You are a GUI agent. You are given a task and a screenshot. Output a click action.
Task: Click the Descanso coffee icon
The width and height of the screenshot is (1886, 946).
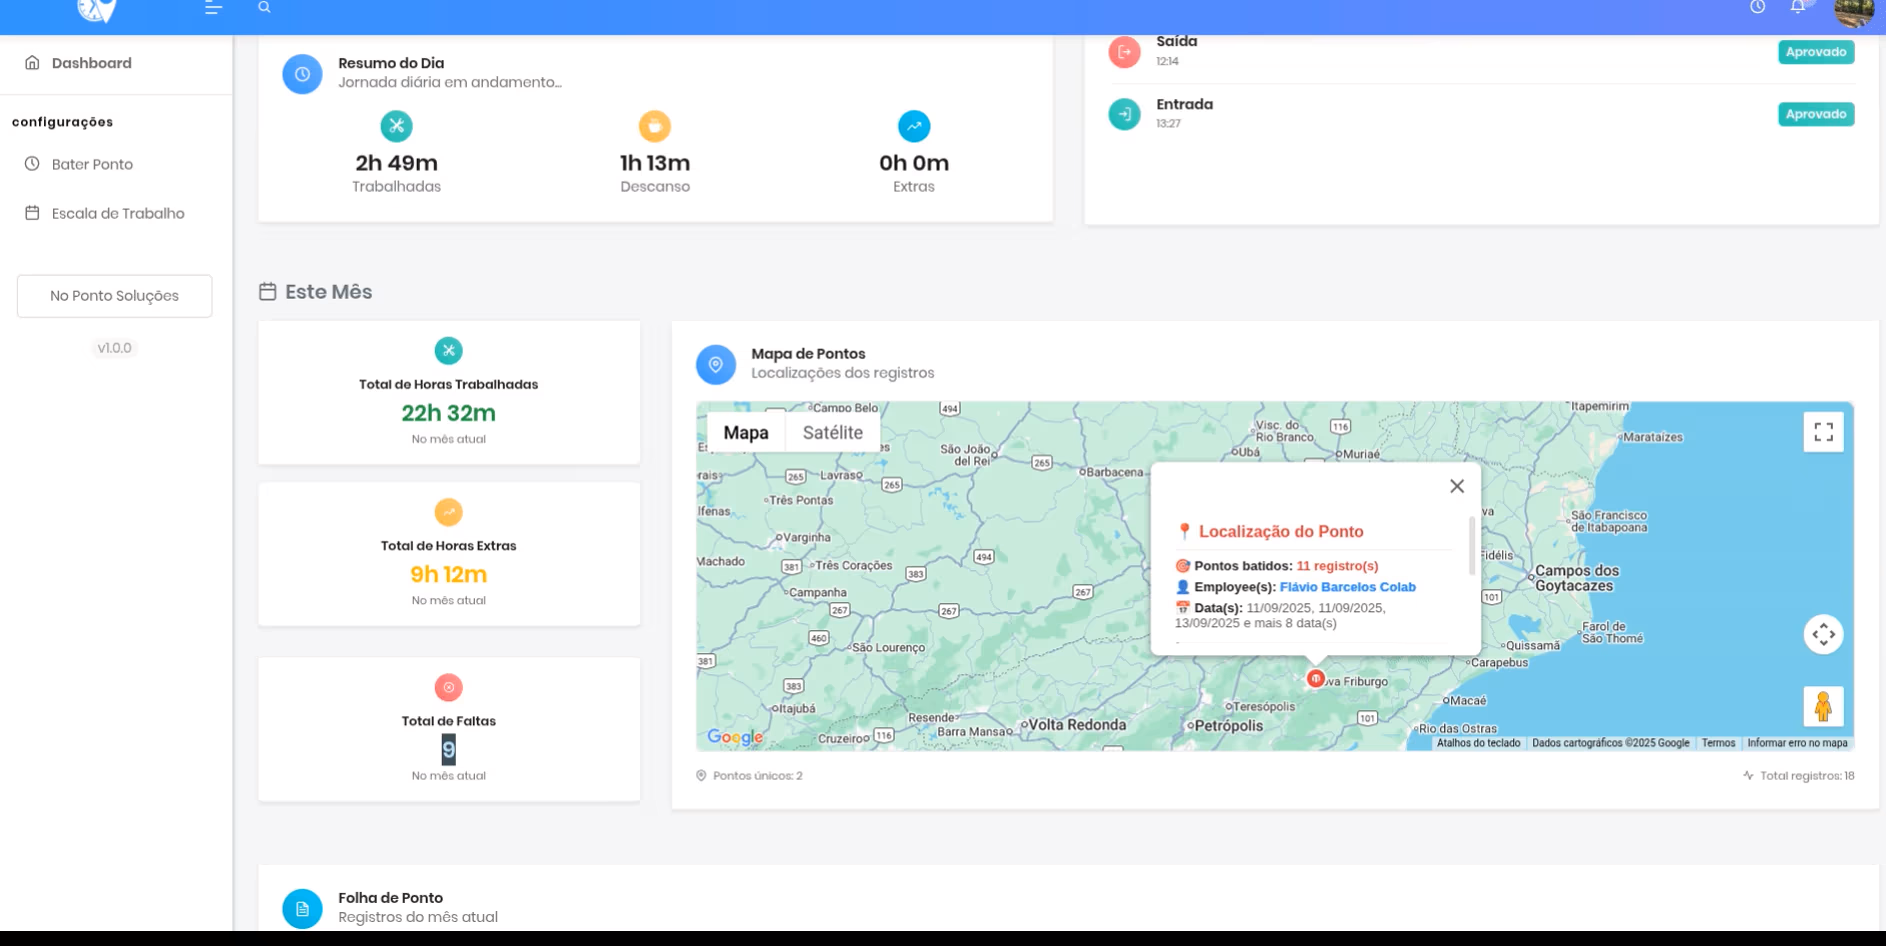[x=655, y=126]
